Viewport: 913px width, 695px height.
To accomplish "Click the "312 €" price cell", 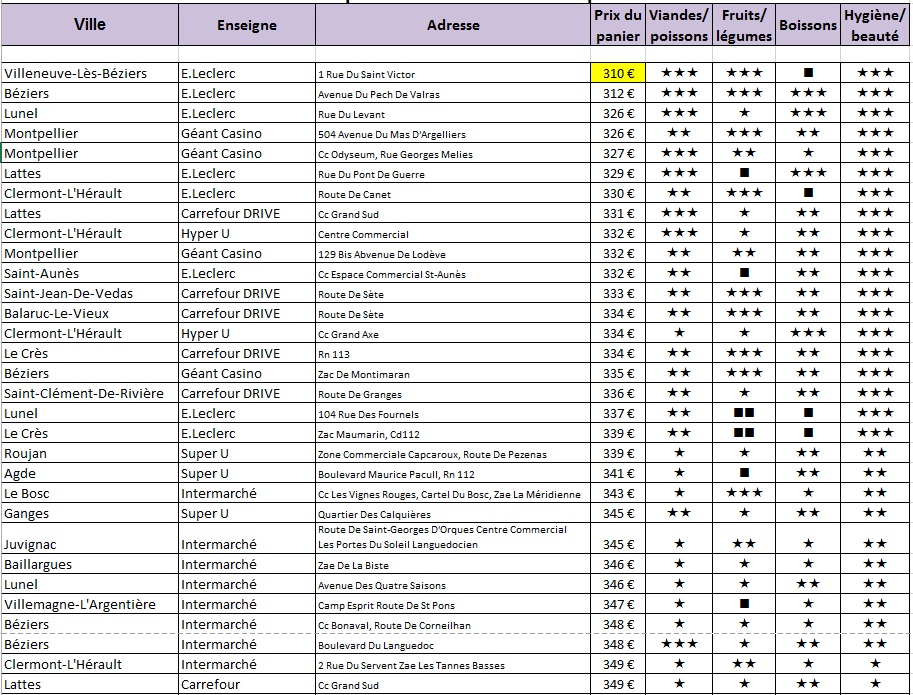I will click(x=618, y=93).
